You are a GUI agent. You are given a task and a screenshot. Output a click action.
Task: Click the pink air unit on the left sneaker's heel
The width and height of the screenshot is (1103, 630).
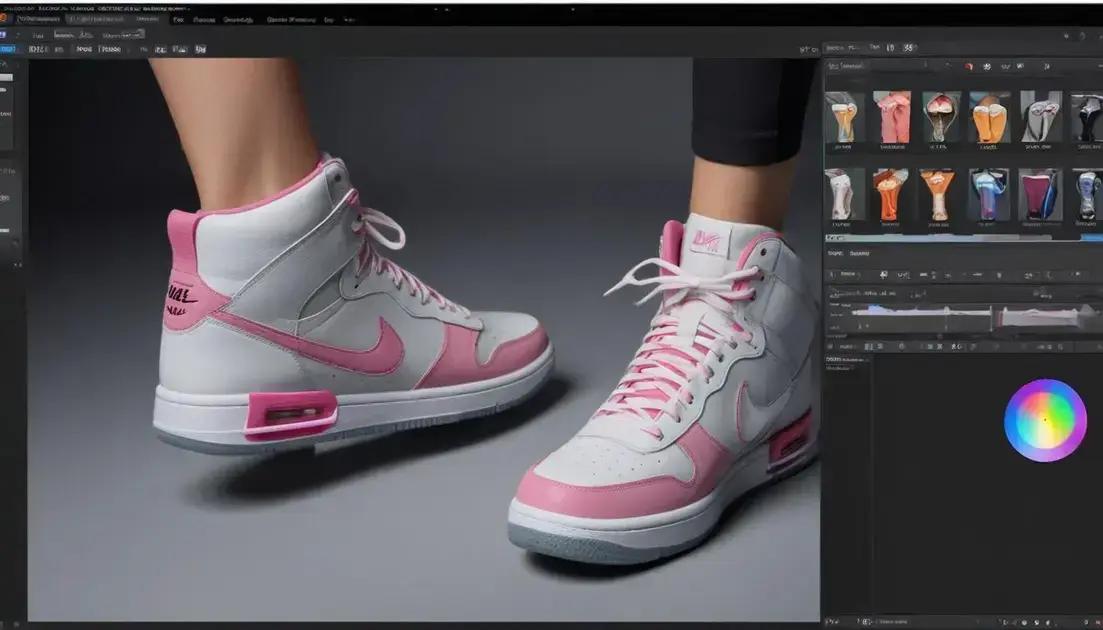291,415
